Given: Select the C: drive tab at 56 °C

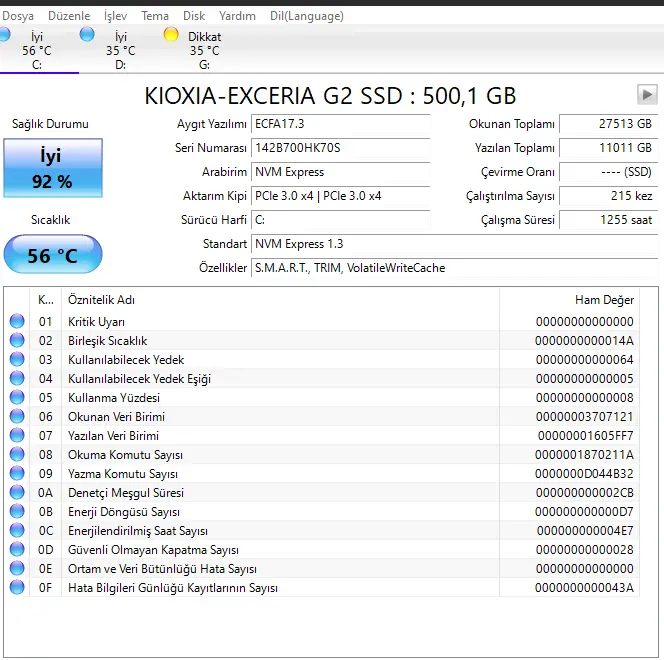Looking at the screenshot, I should pos(37,50).
